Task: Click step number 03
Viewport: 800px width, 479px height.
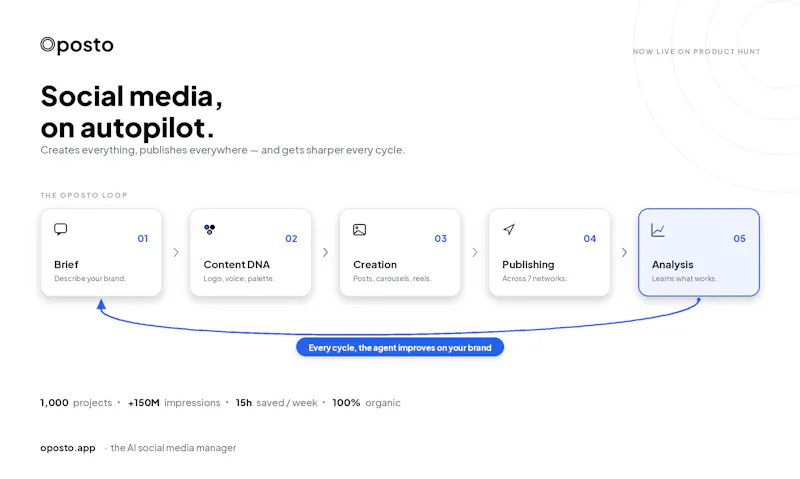Action: tap(441, 238)
